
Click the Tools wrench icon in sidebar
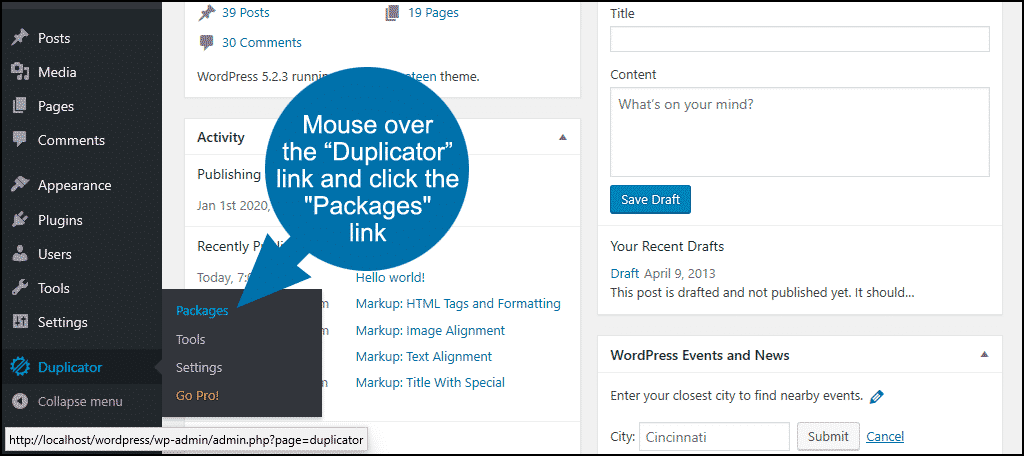coord(20,288)
